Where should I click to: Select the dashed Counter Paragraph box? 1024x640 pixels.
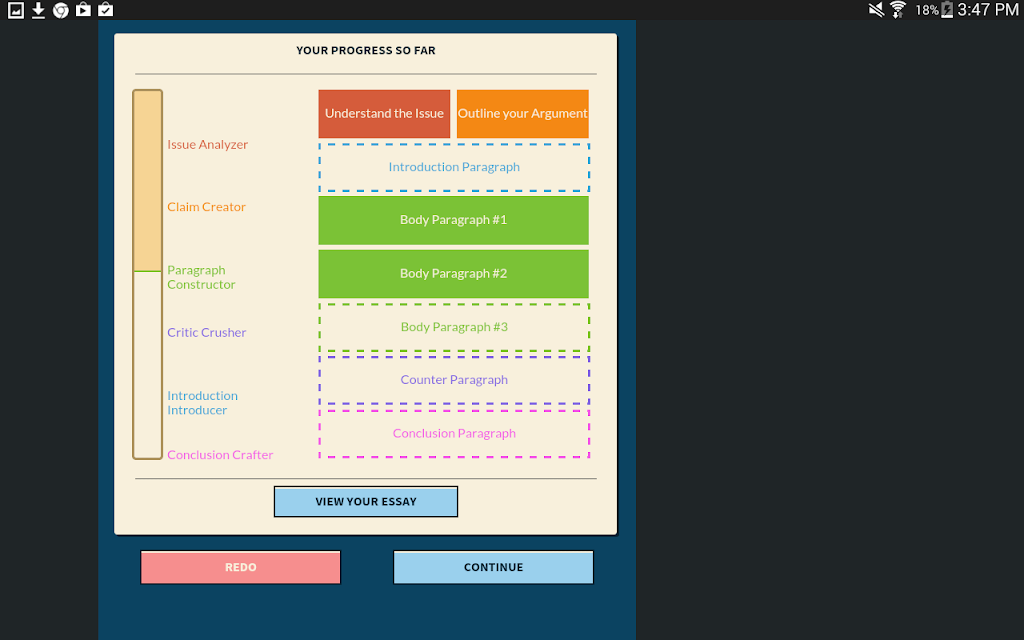(454, 380)
